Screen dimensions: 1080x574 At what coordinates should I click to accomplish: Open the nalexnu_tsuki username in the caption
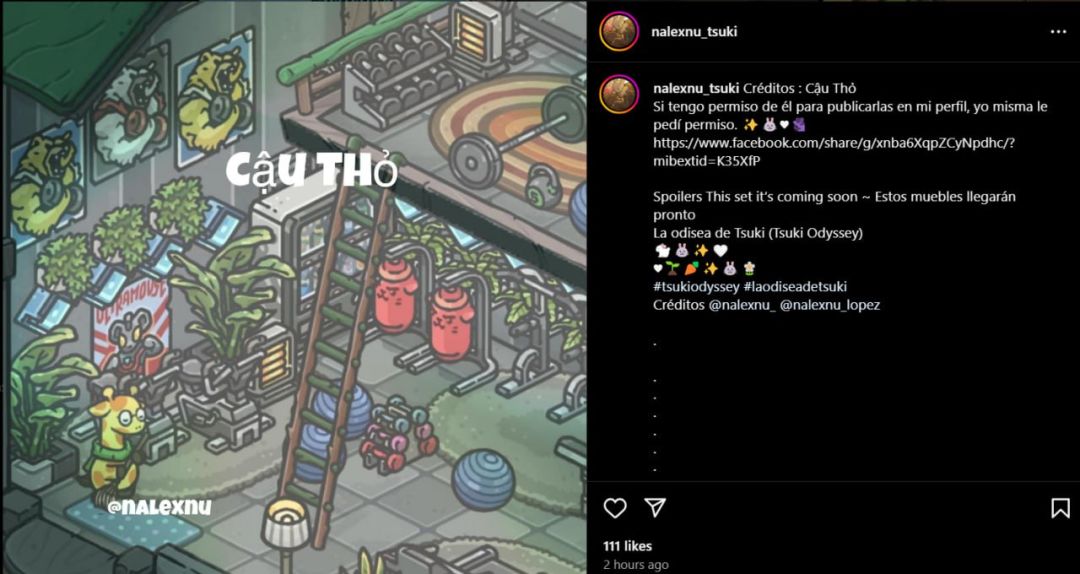[696, 89]
